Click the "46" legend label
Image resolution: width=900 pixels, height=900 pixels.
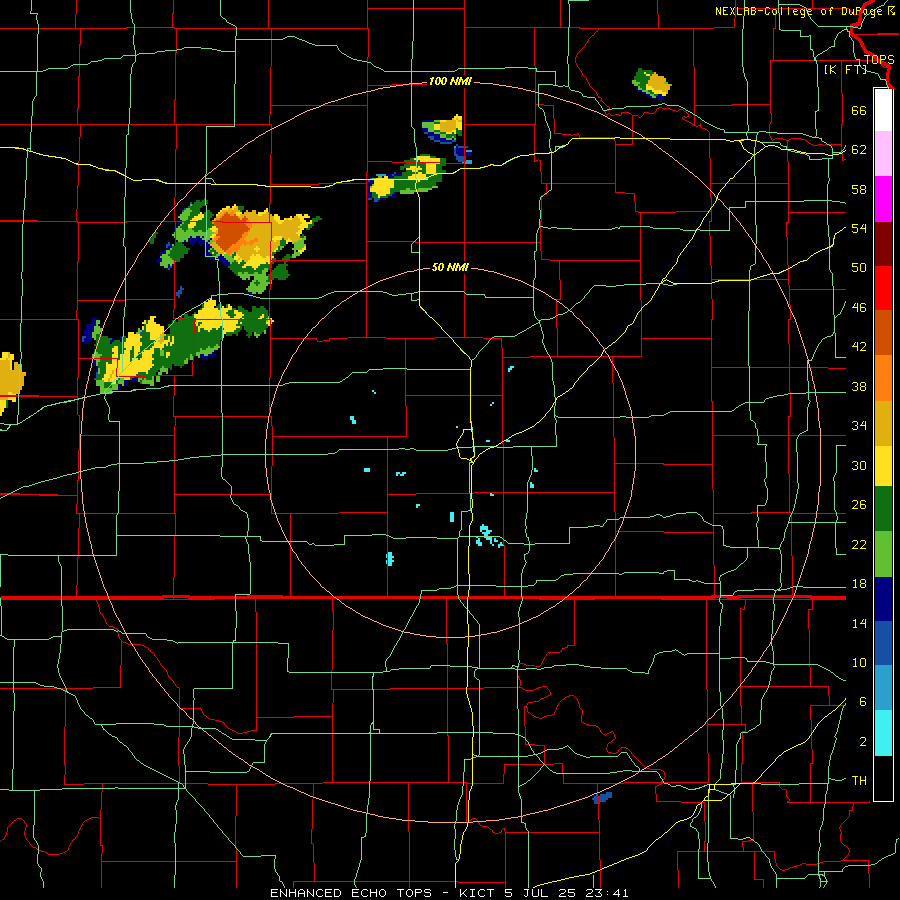click(x=859, y=307)
